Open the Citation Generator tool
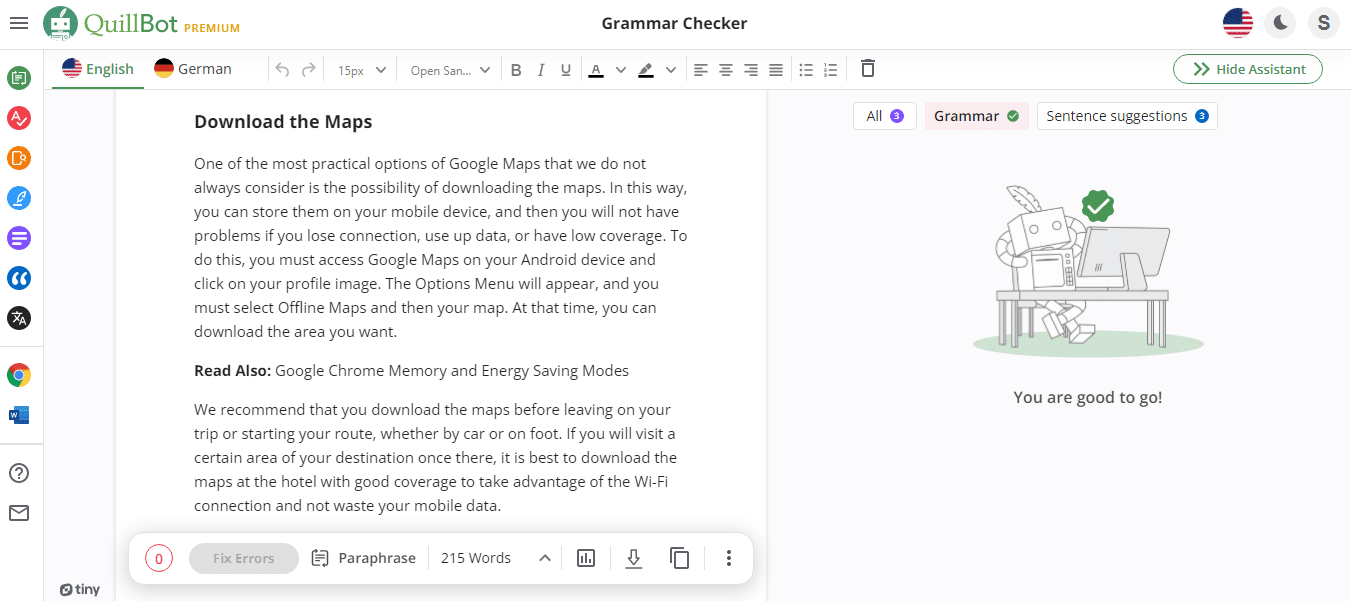The height and width of the screenshot is (601, 1351). [19, 278]
